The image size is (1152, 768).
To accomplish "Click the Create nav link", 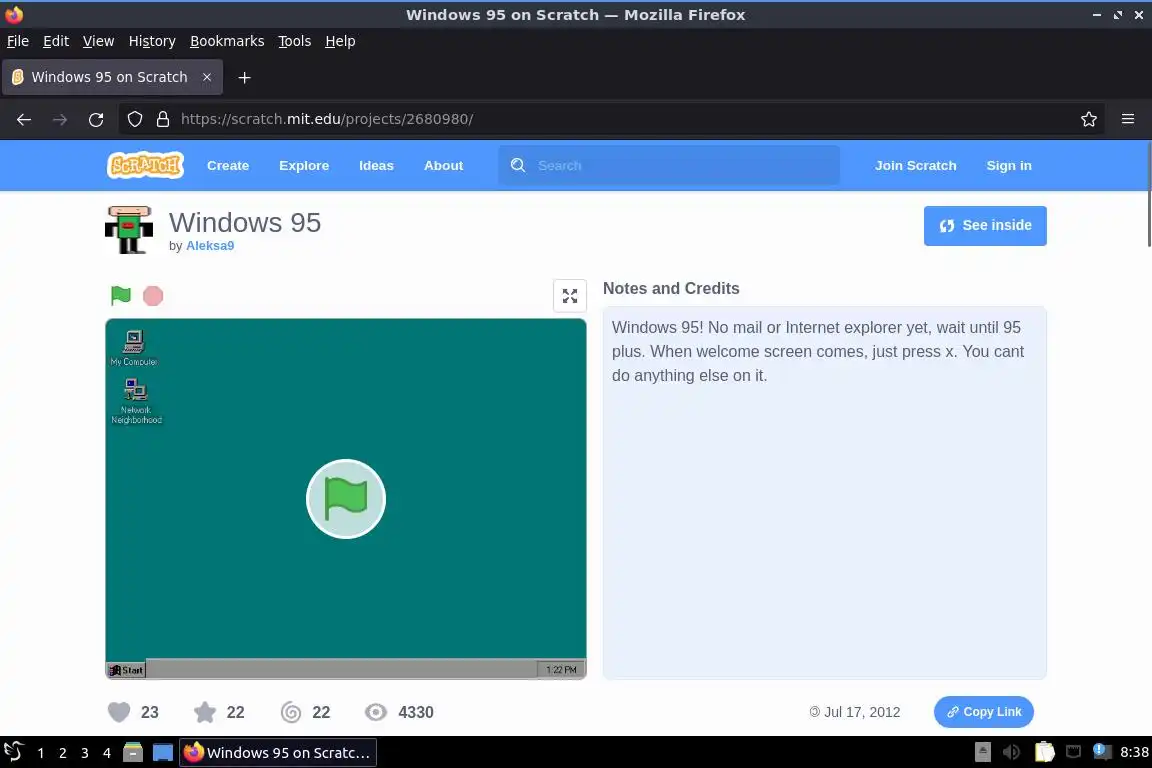I will pyautogui.click(x=228, y=165).
